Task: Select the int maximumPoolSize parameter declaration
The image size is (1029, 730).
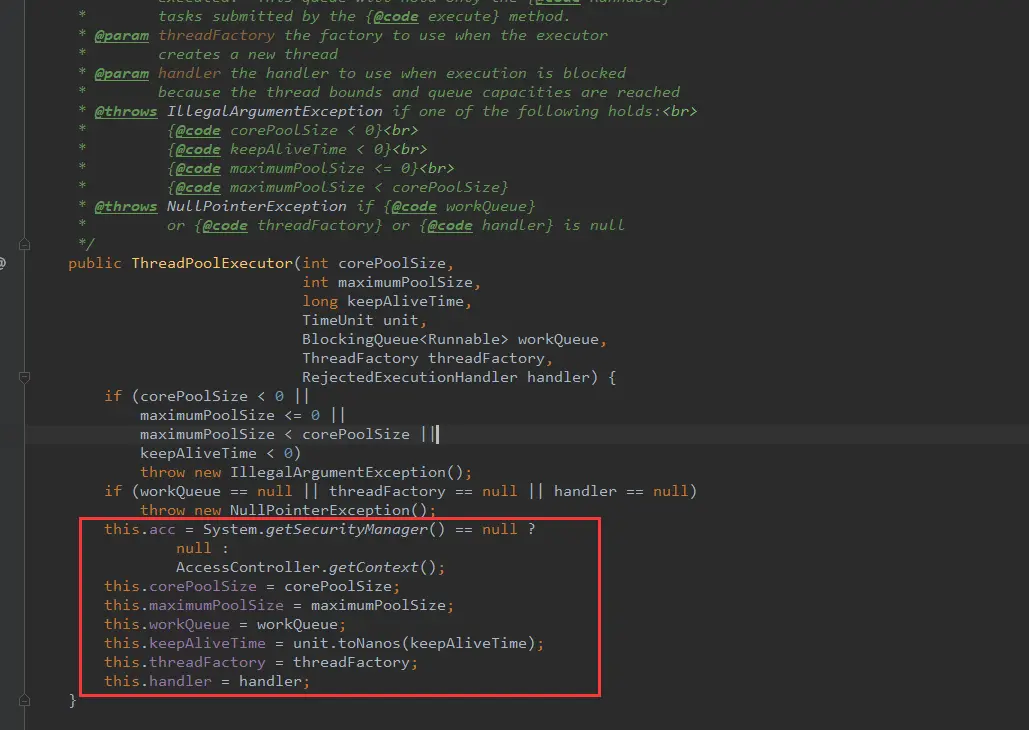Action: click(387, 282)
